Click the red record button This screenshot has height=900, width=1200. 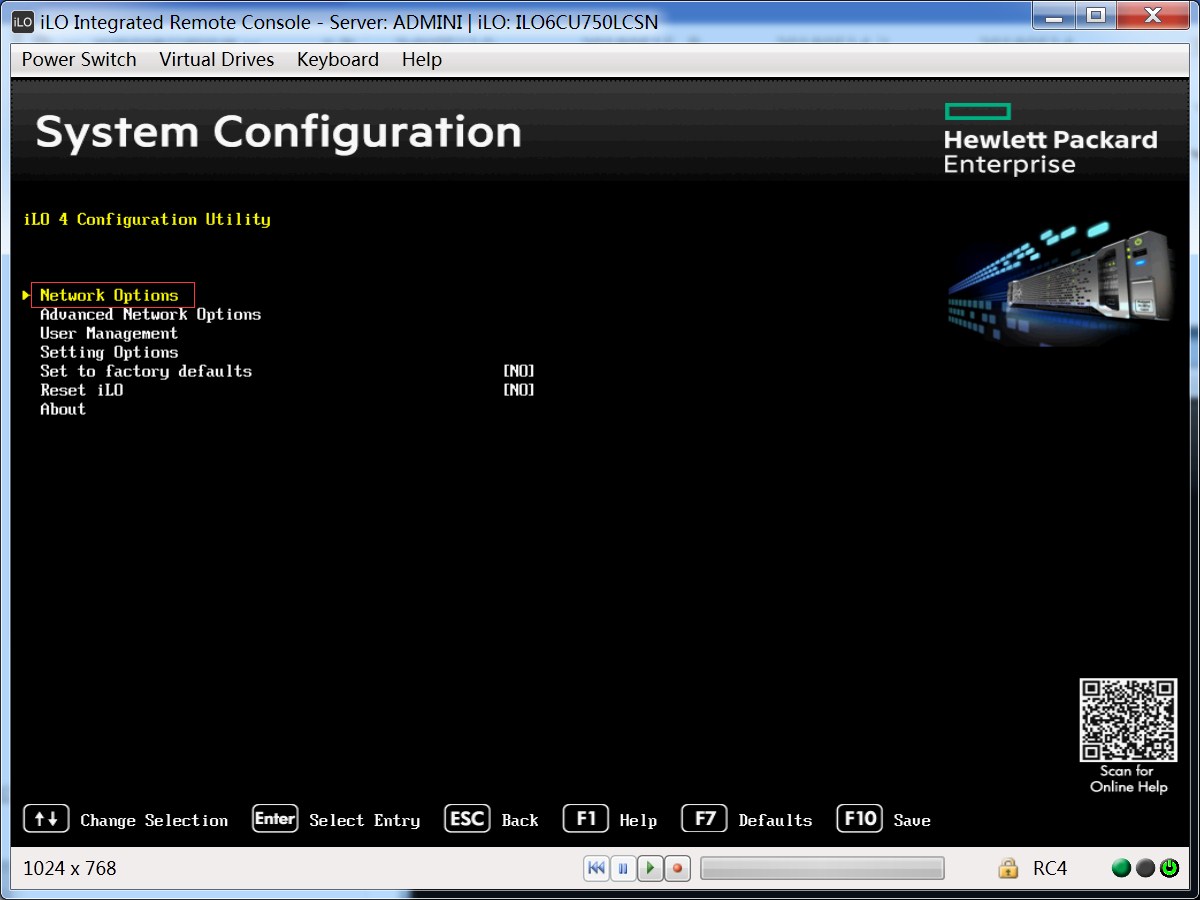(x=677, y=868)
